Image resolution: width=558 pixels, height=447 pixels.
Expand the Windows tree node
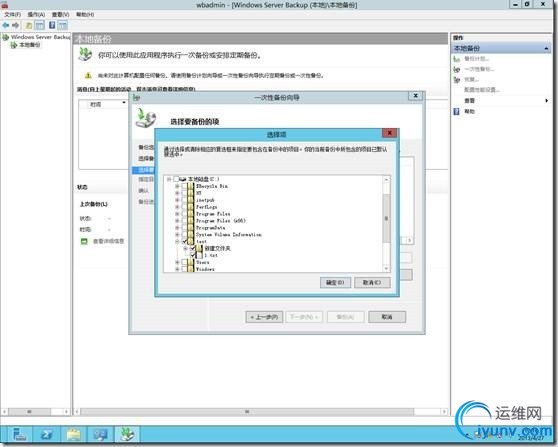coord(177,269)
